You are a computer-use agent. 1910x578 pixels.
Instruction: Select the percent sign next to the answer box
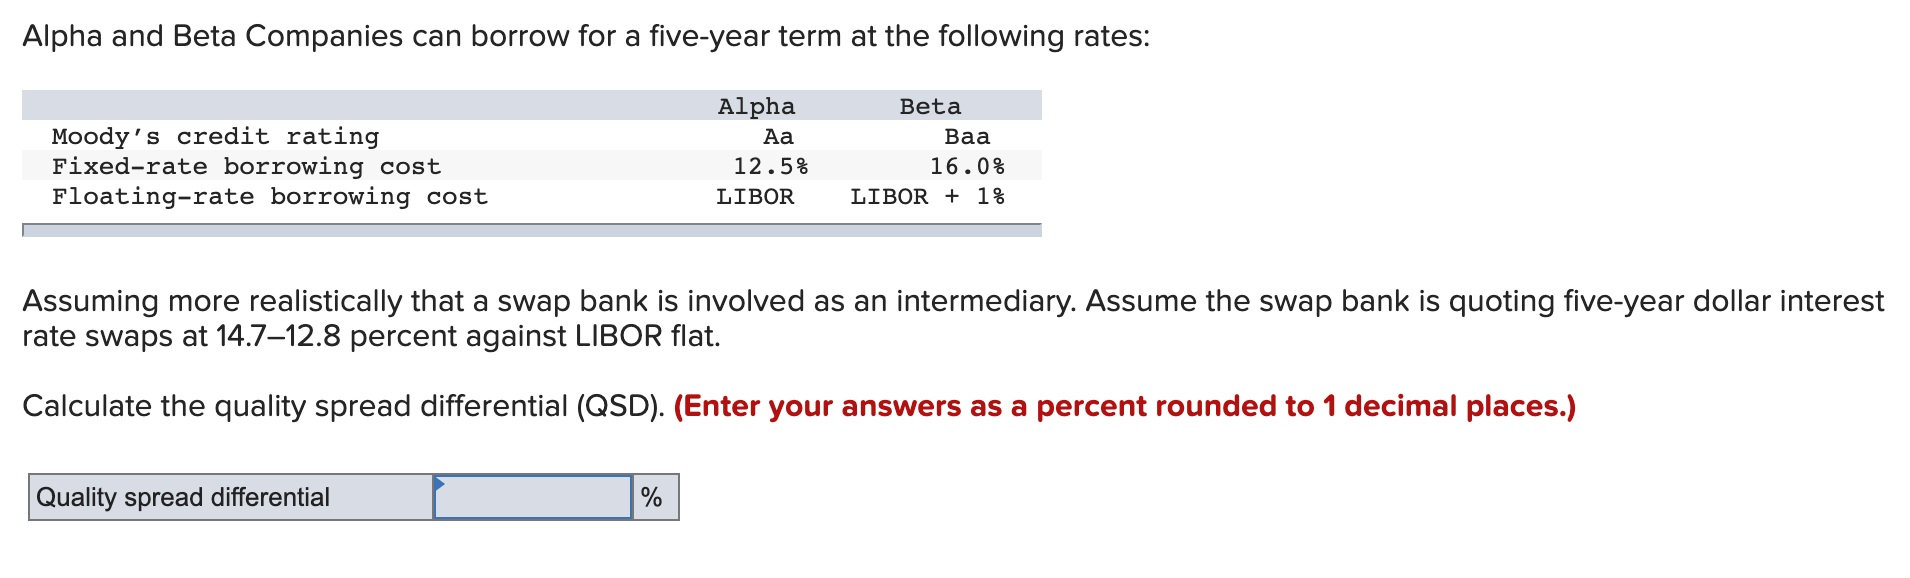pyautogui.click(x=654, y=496)
